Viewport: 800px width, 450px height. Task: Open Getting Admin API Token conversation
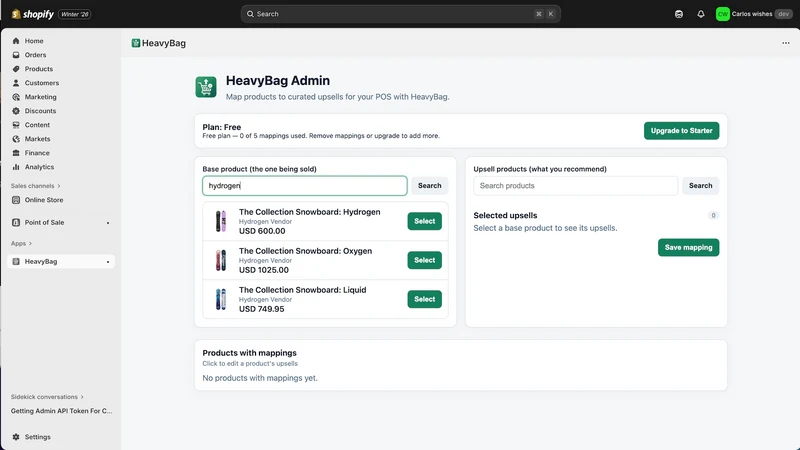61,411
